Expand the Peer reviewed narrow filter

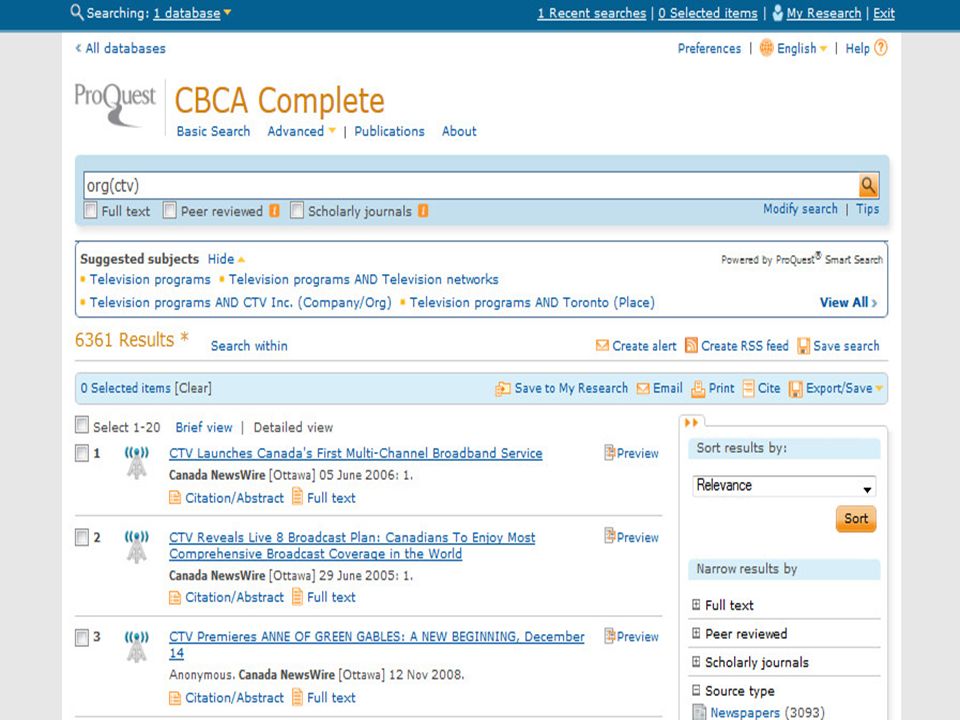[696, 633]
